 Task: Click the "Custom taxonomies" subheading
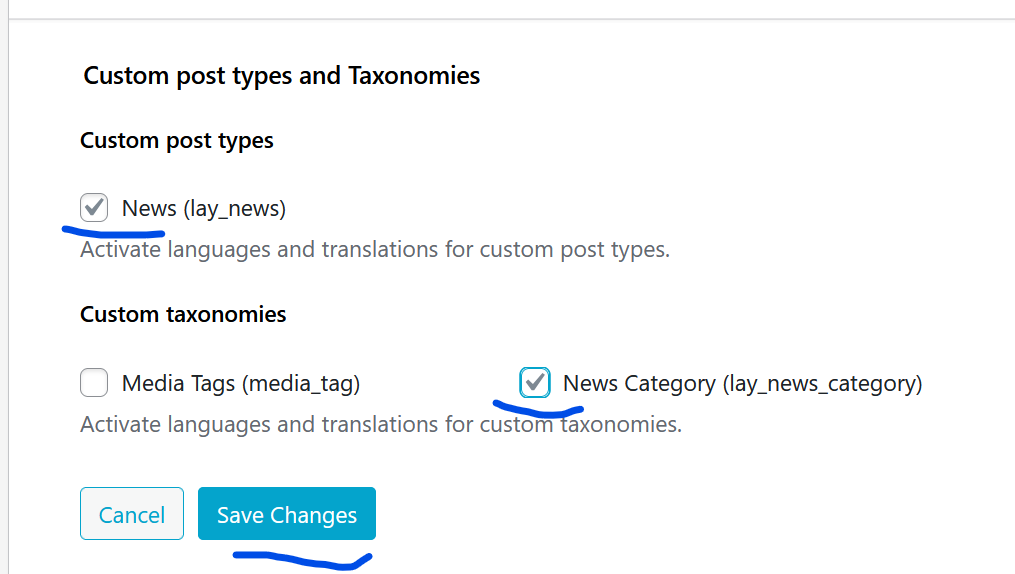click(x=183, y=314)
